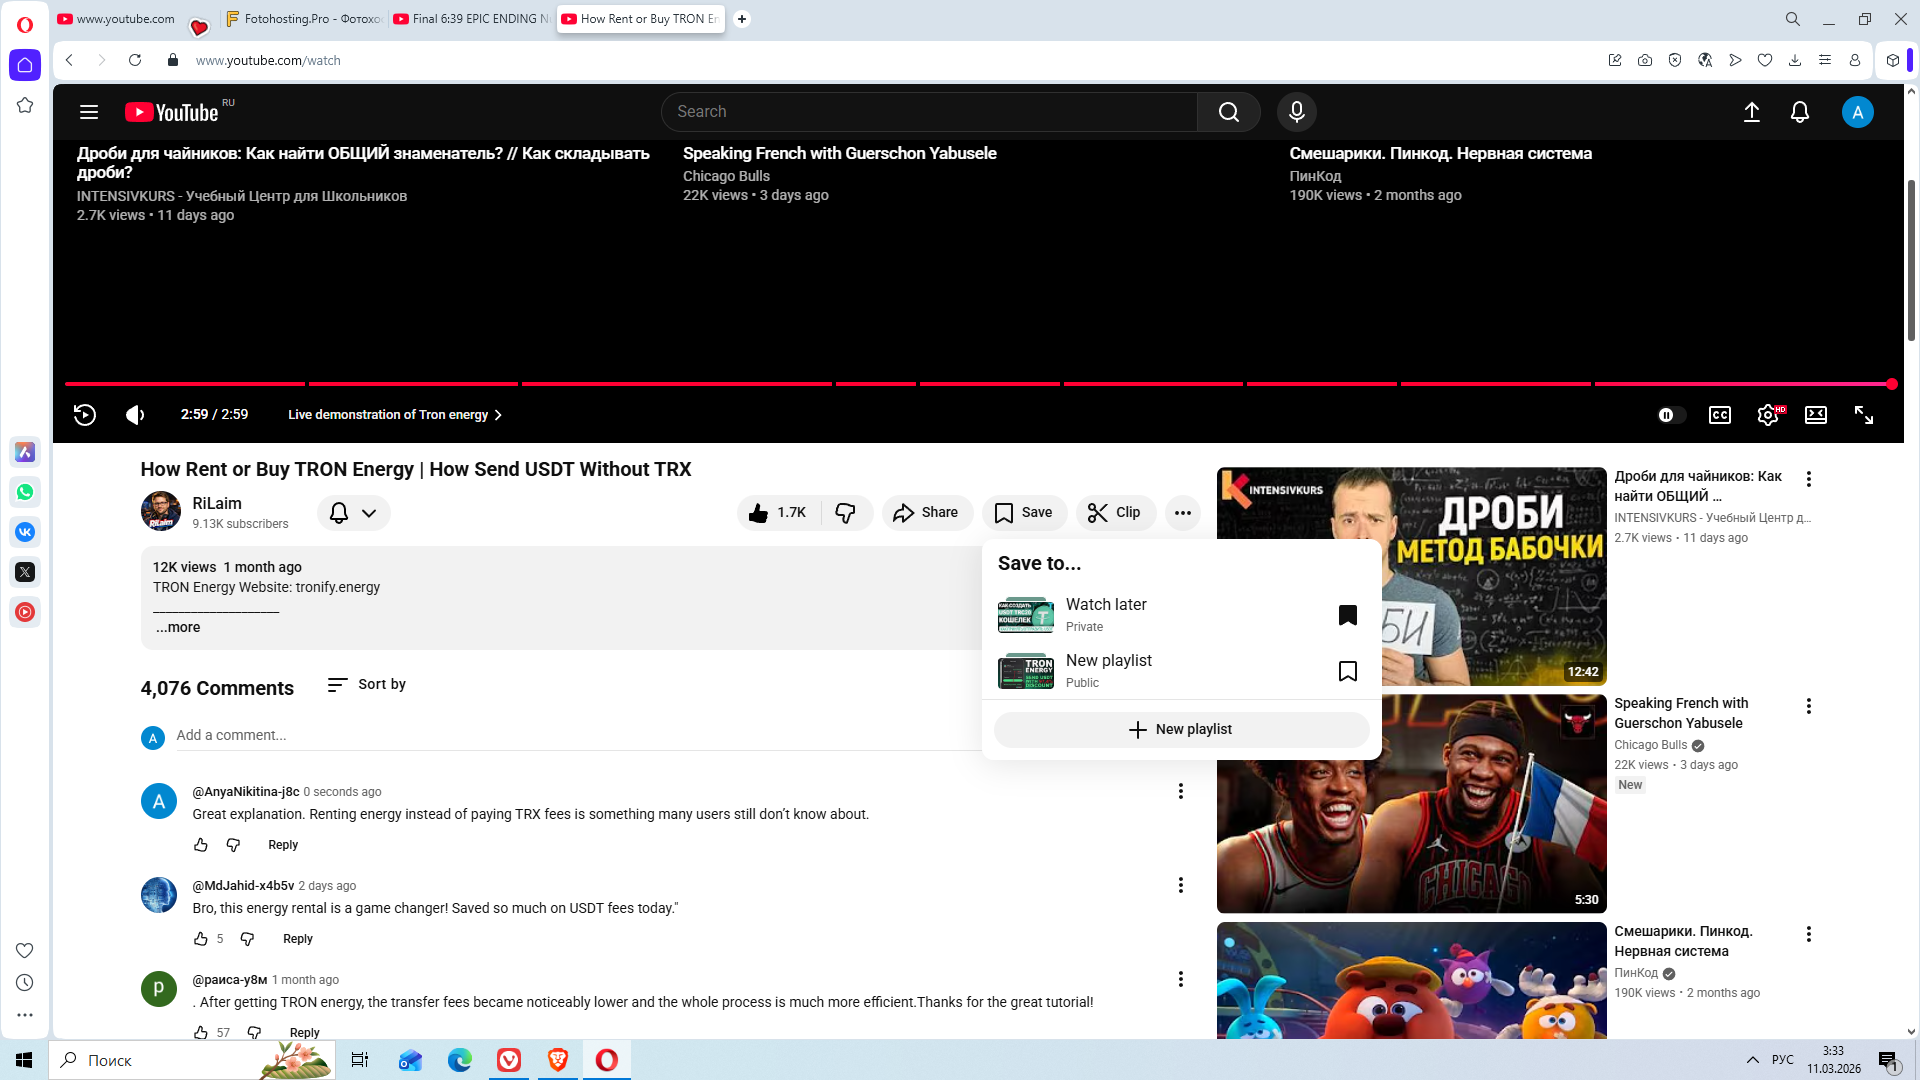Image resolution: width=1920 pixels, height=1080 pixels.
Task: Switch to Final 6:39 EPIC ENDING tab
Action: point(472,19)
